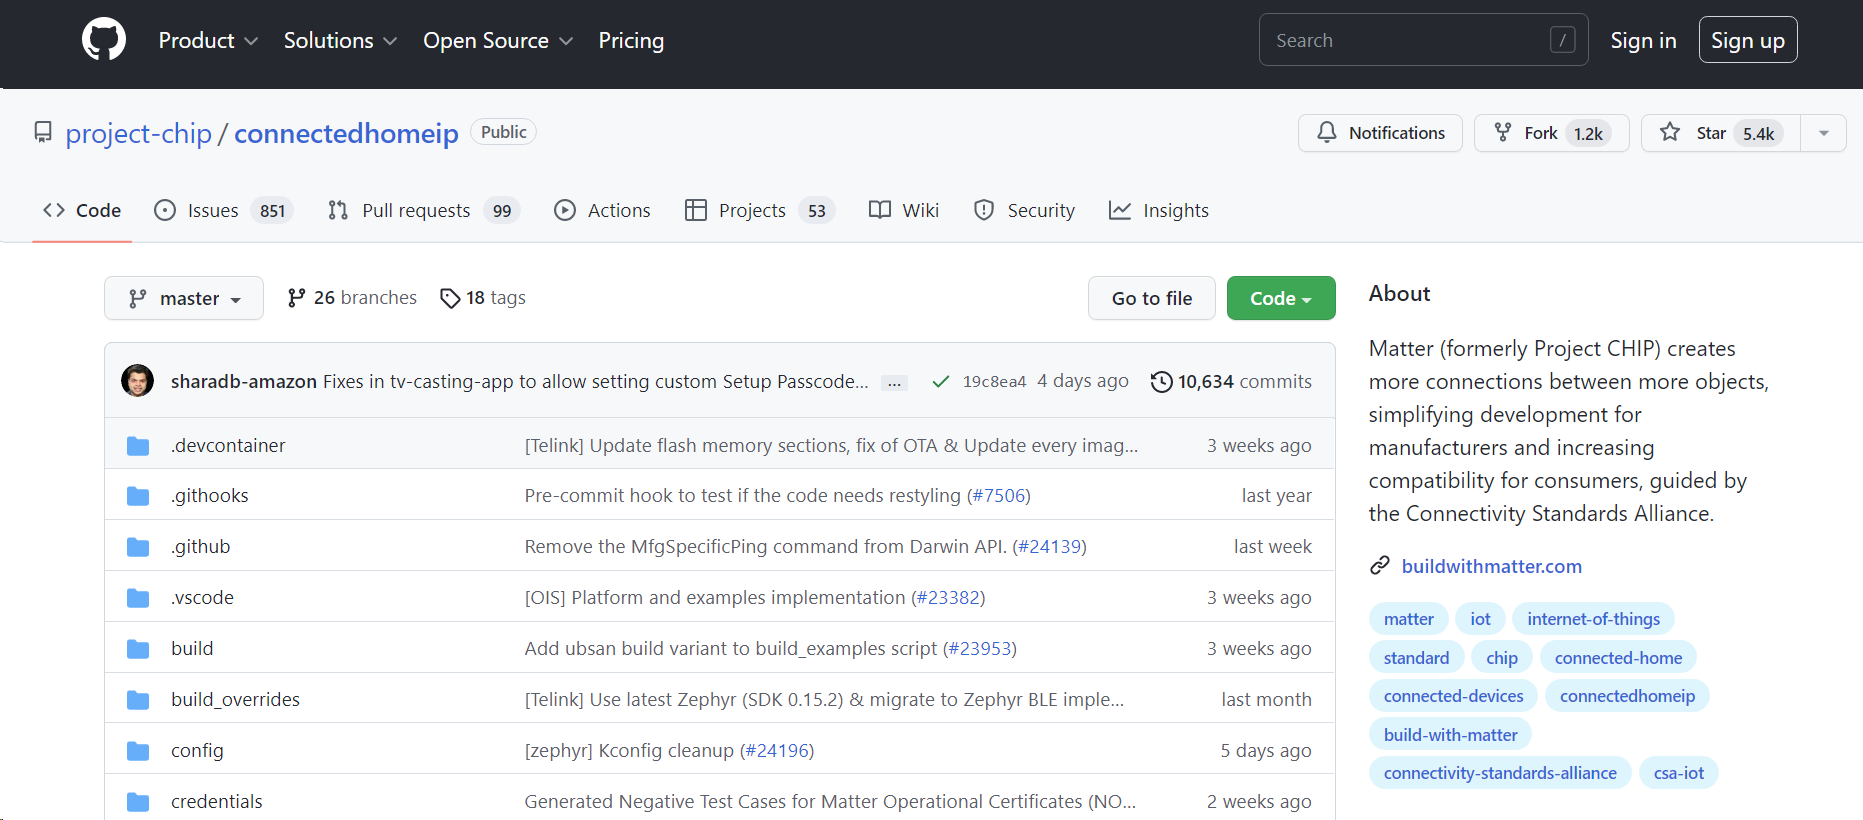
Task: Click the commit history clock icon
Action: [1161, 382]
